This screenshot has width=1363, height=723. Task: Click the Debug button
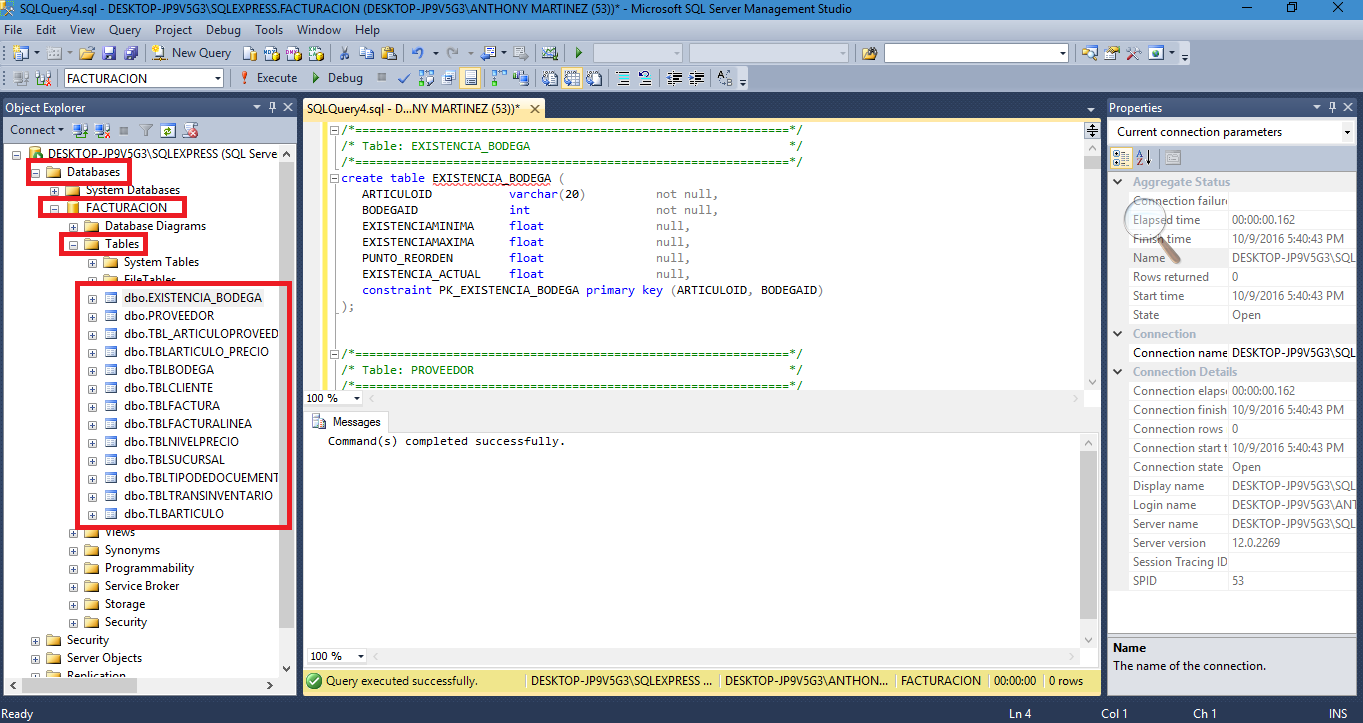337,77
